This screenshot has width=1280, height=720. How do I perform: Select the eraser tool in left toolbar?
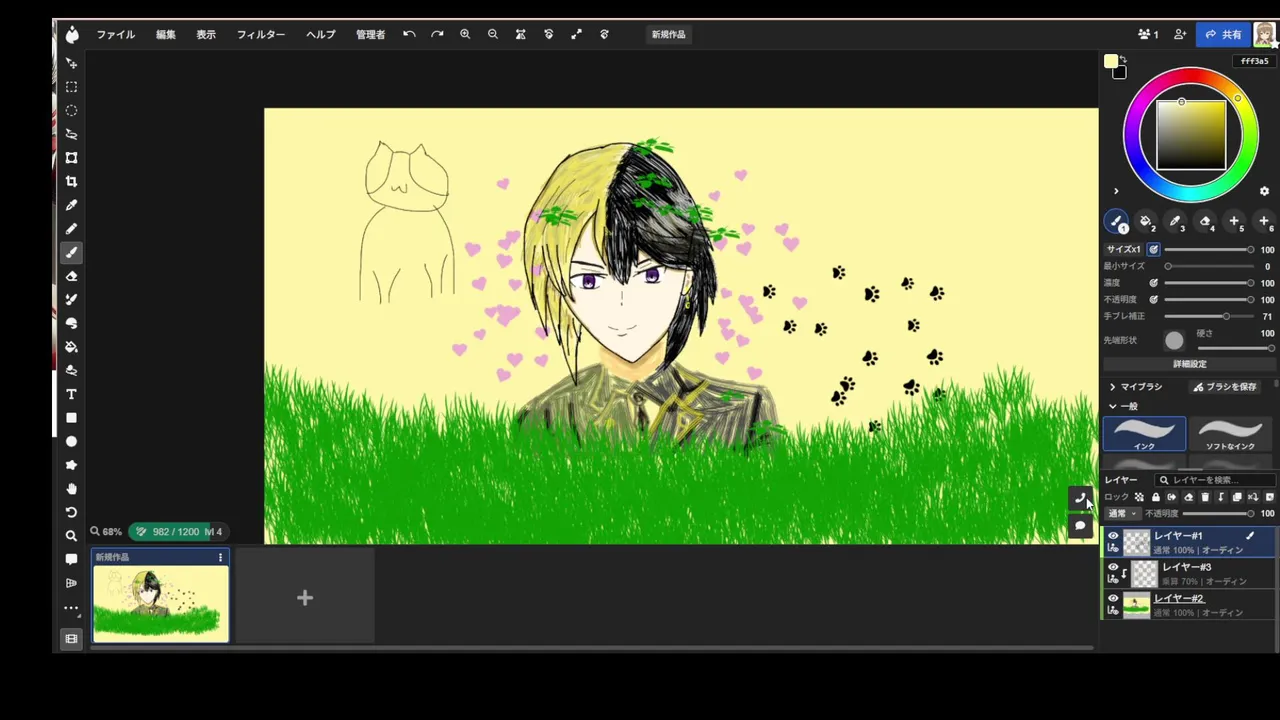click(x=71, y=276)
